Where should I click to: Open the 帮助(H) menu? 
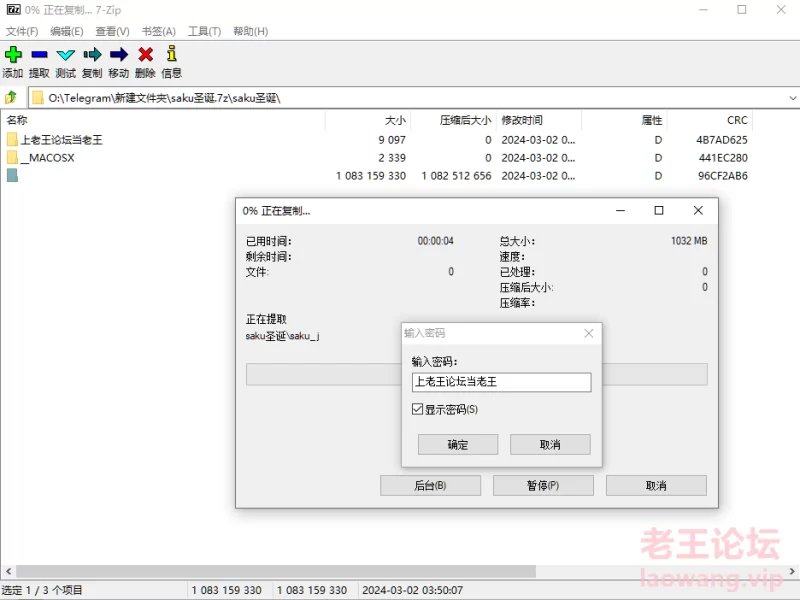pos(251,31)
